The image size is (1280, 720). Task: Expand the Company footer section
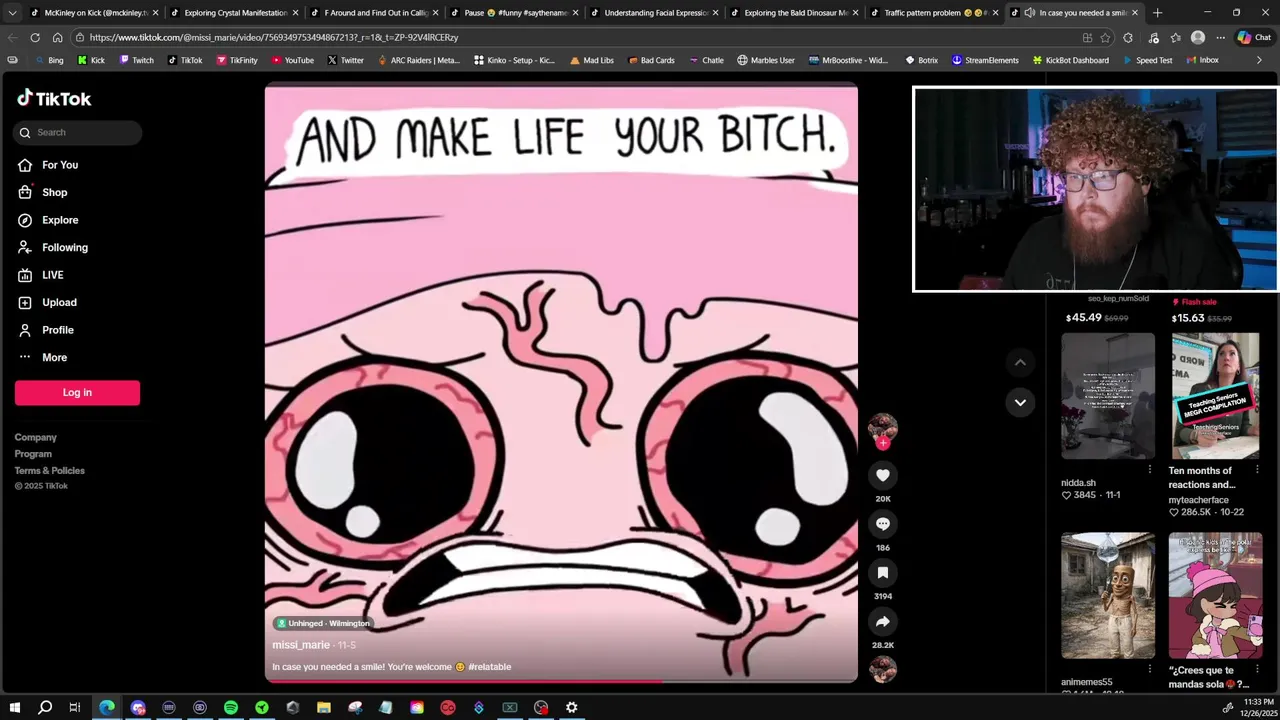36,437
